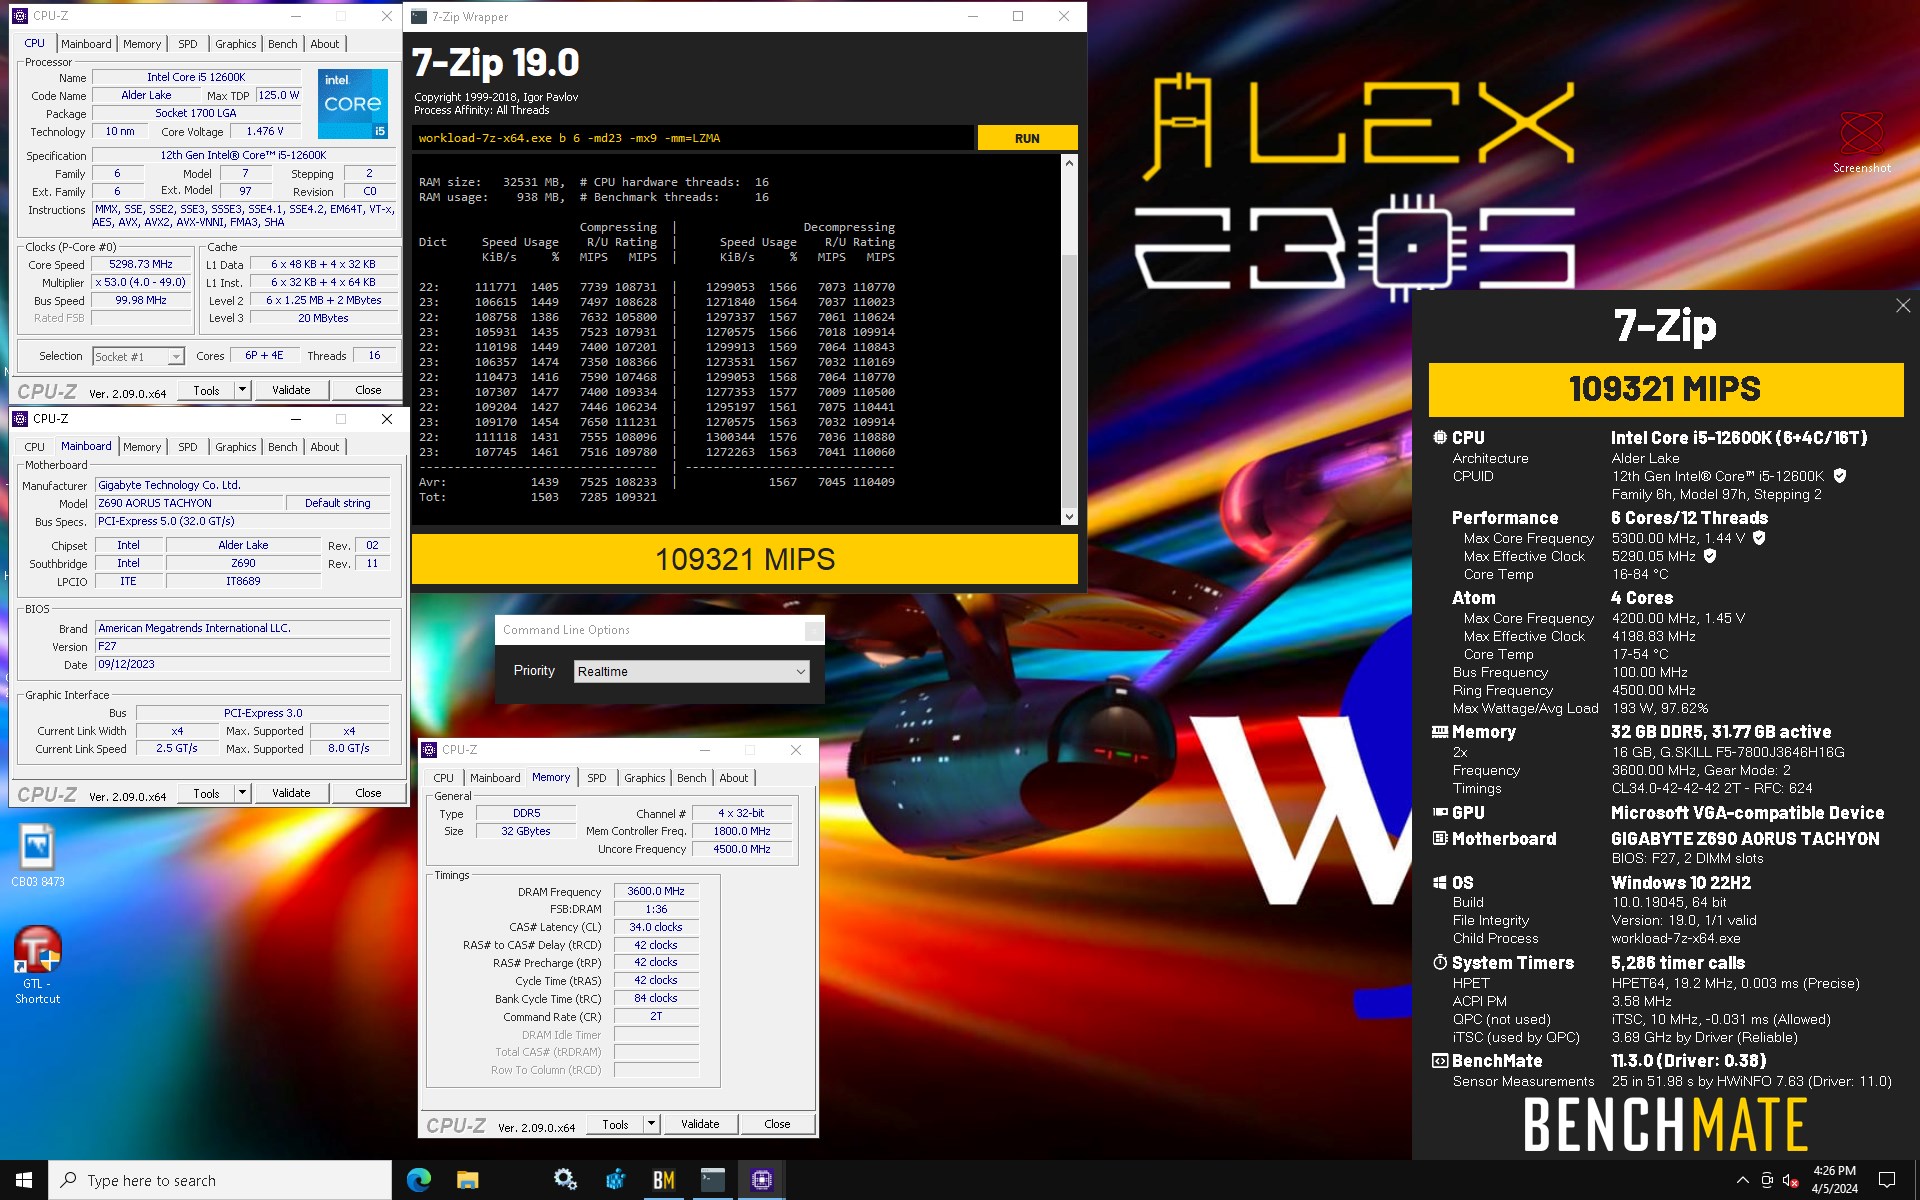This screenshot has height=1200, width=1920.
Task: Open the Memory tab in the top CPU-Z window
Action: tap(142, 44)
